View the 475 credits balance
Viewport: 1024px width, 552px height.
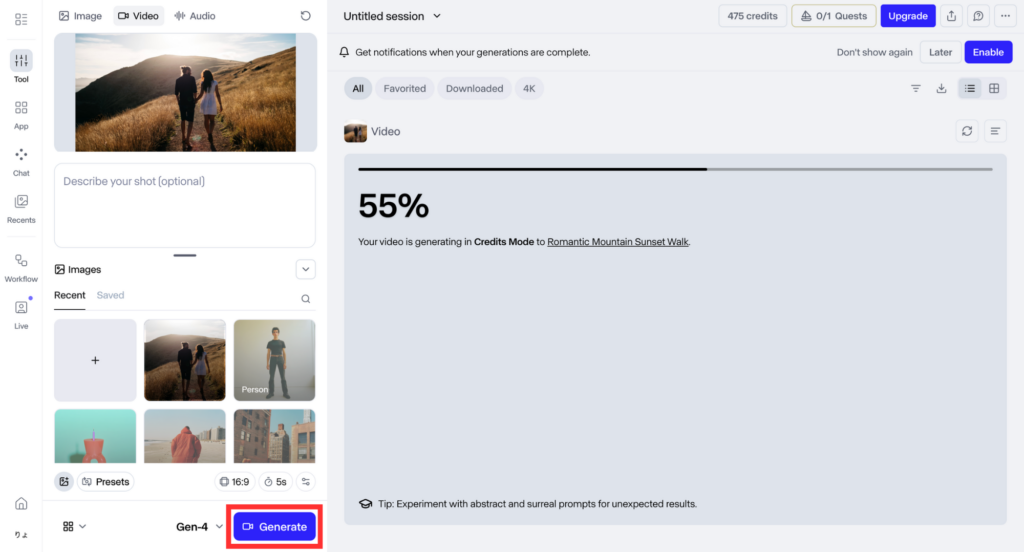pyautogui.click(x=752, y=16)
